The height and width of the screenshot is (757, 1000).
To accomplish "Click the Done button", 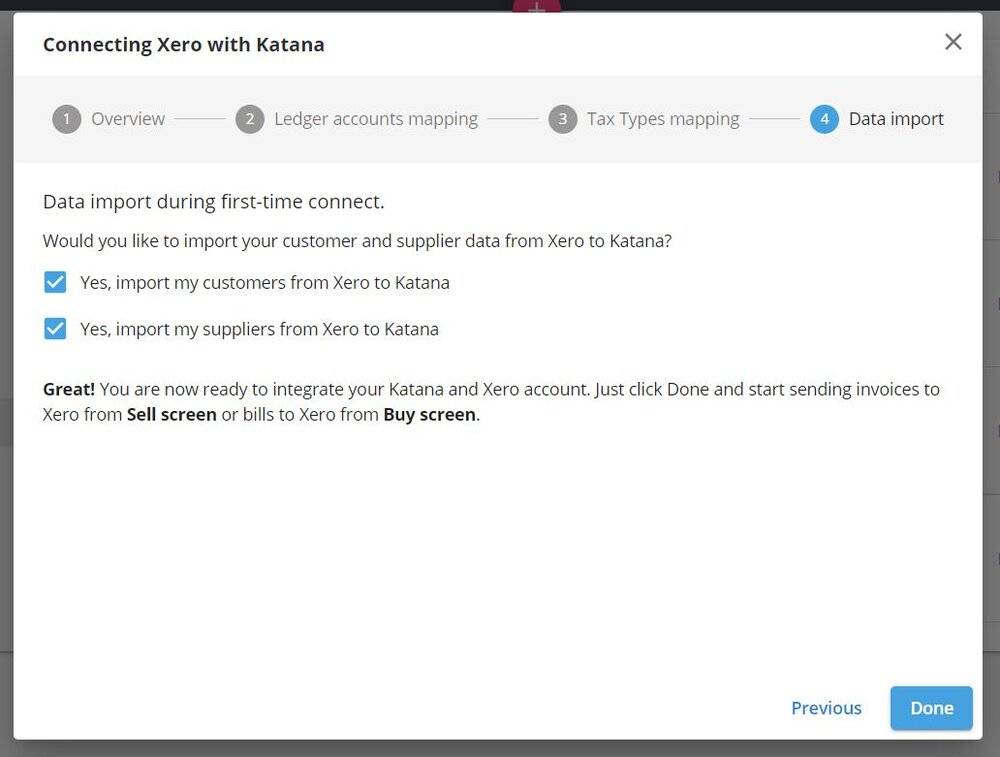I will (x=931, y=708).
